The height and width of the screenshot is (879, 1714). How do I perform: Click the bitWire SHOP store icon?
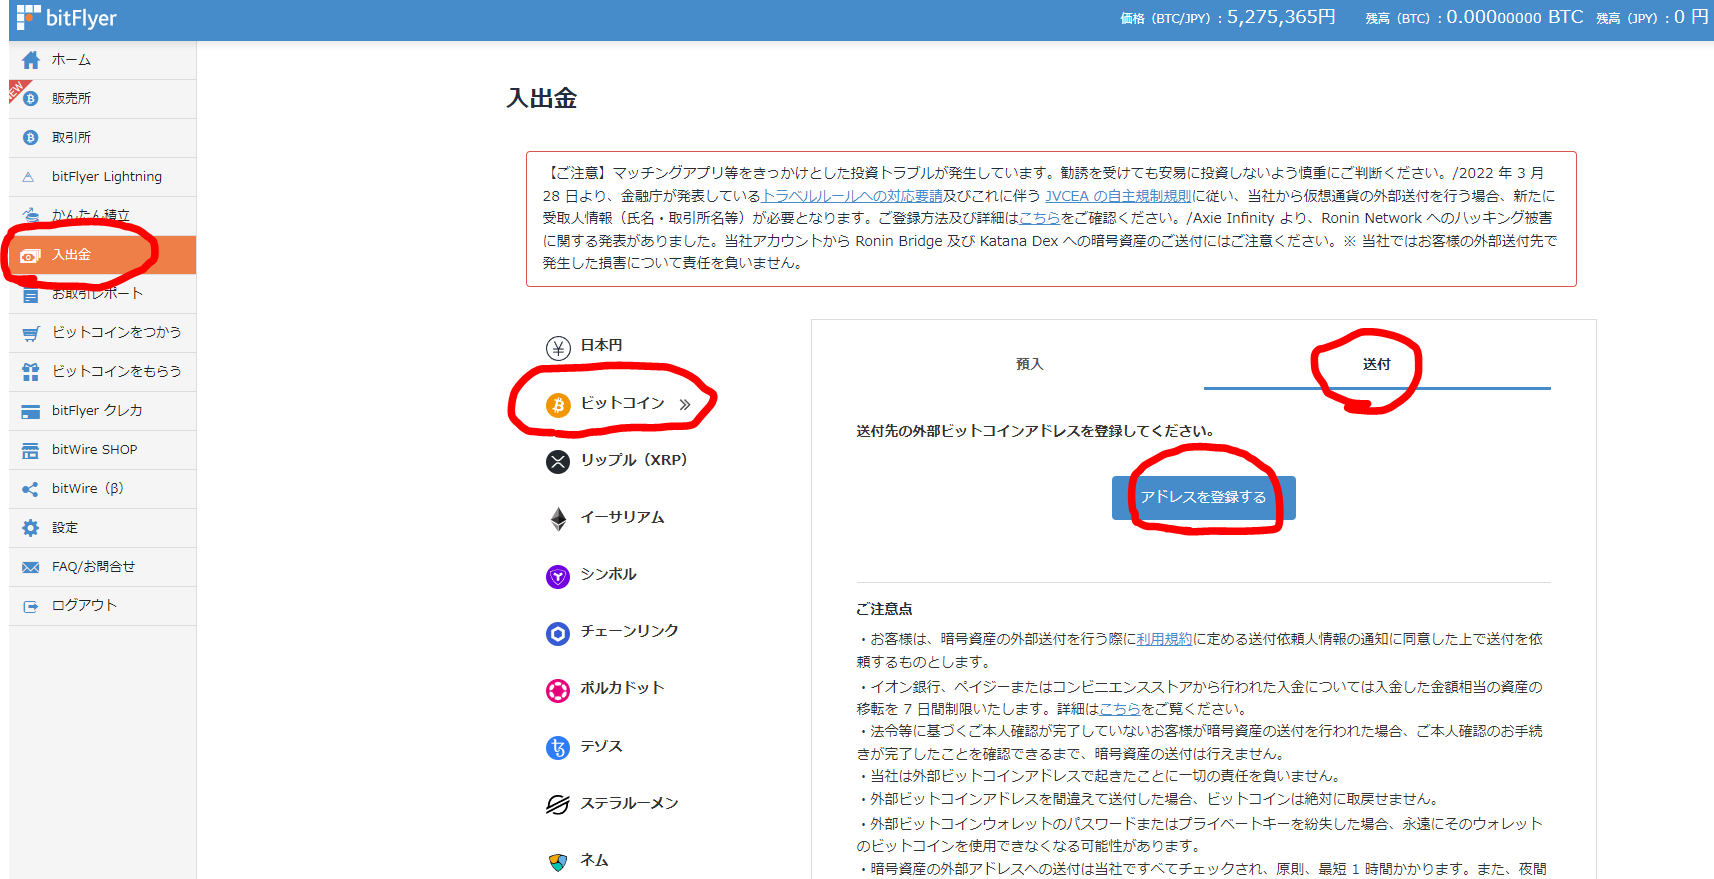point(31,450)
